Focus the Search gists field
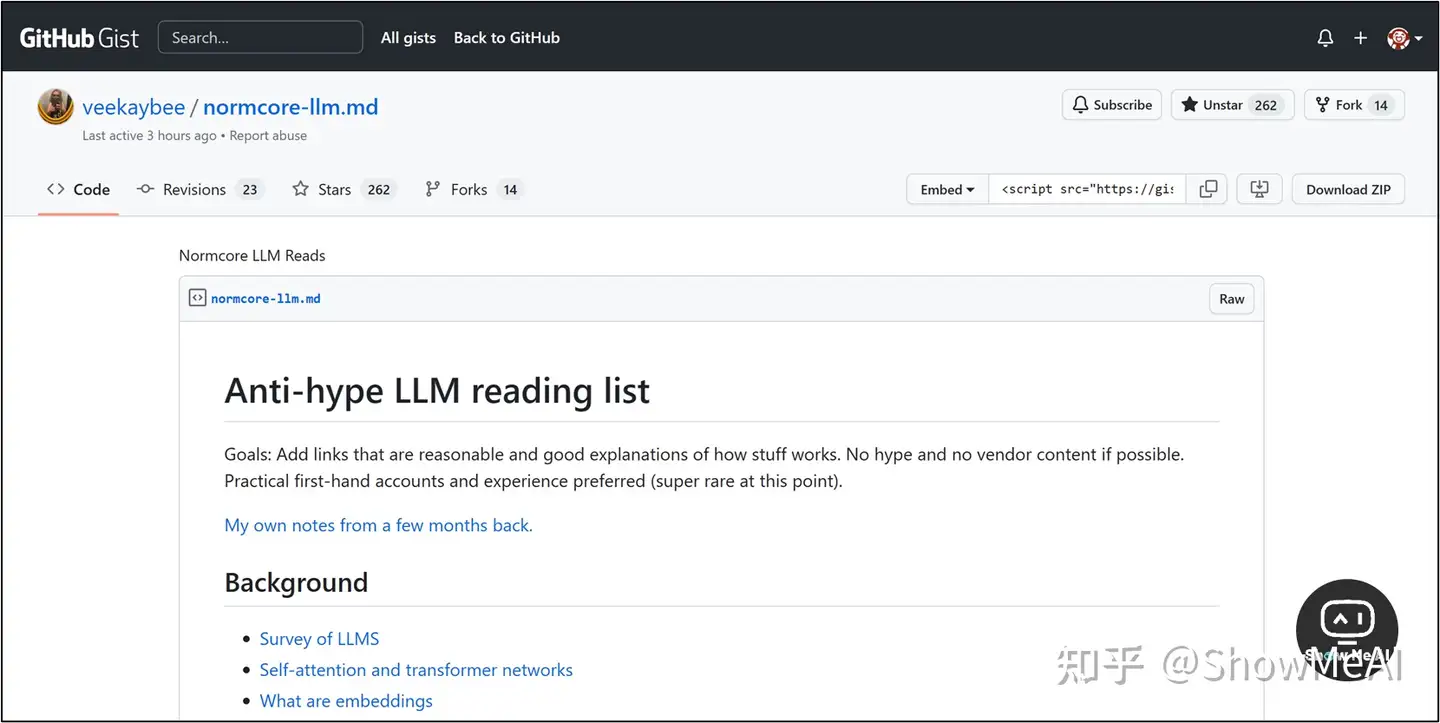Image resolution: width=1440 pixels, height=723 pixels. point(260,38)
